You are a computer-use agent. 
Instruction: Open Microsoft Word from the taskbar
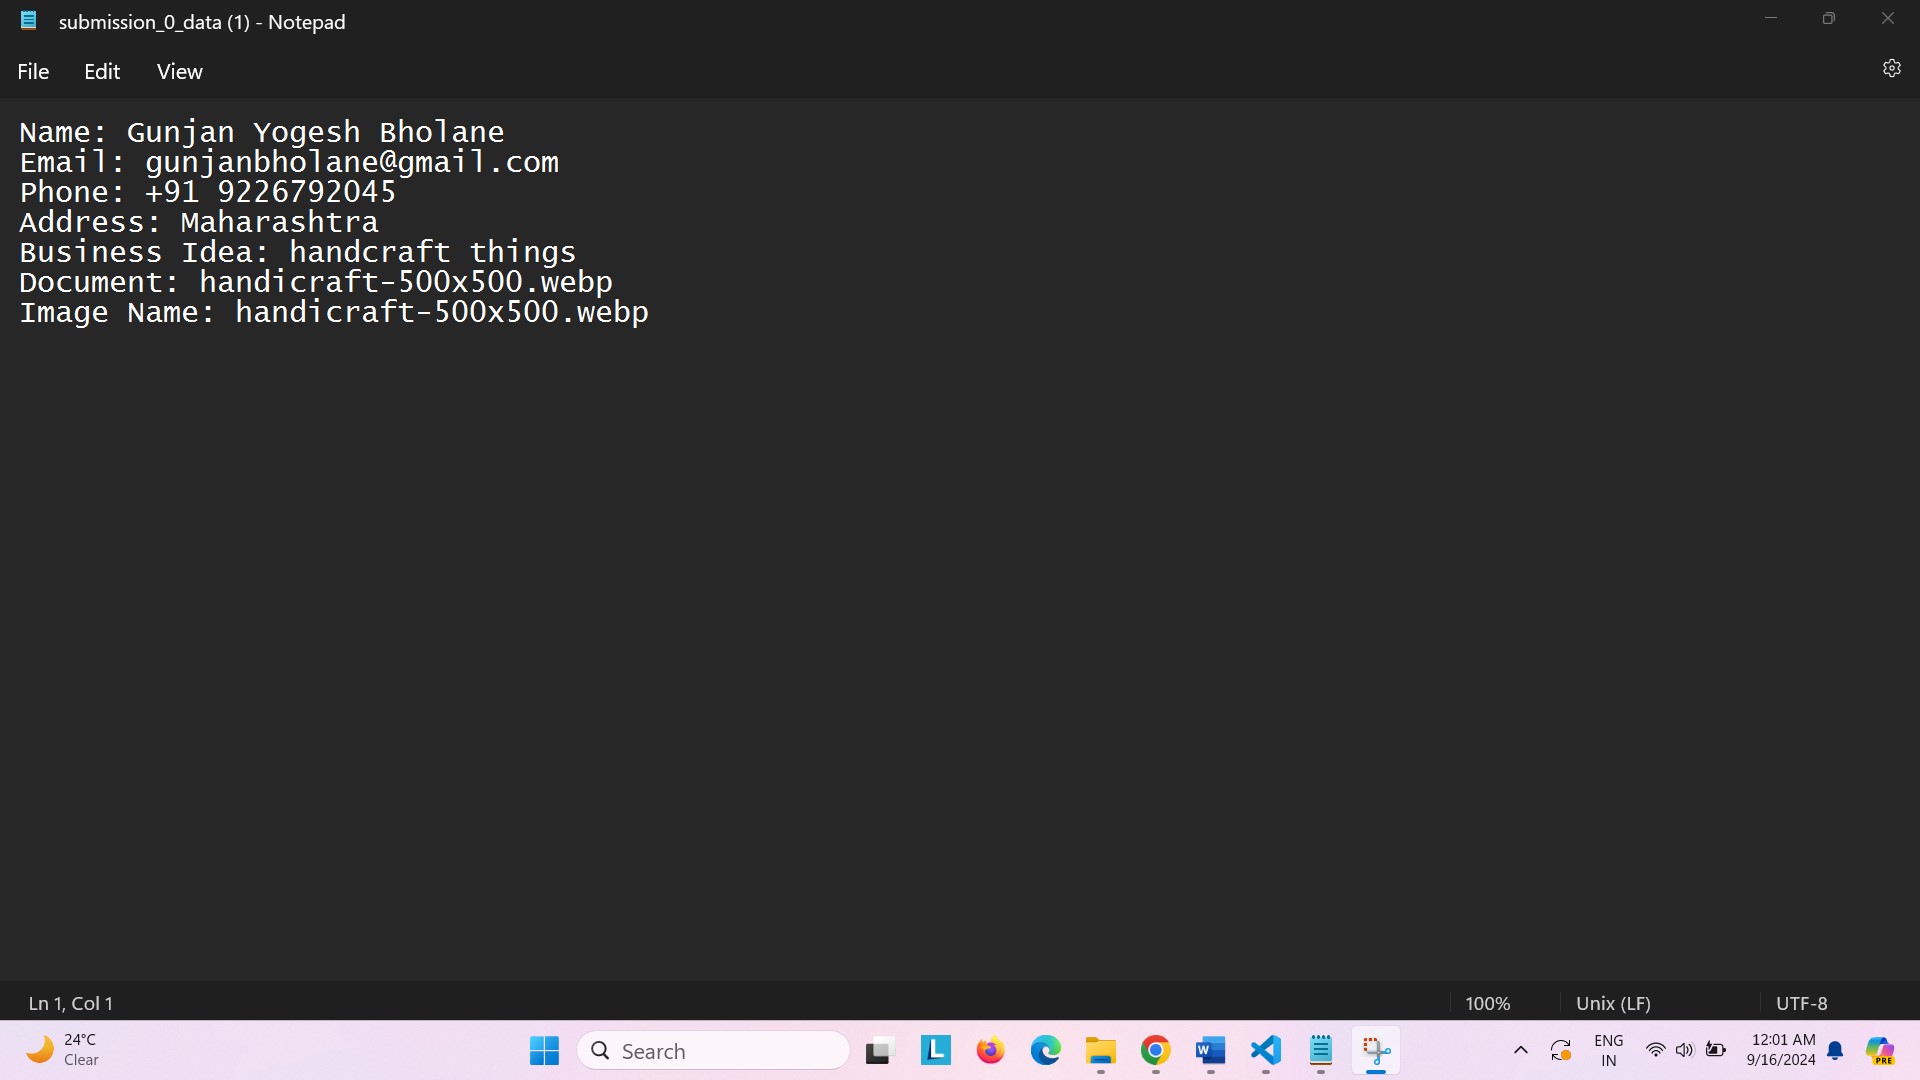click(1210, 1051)
